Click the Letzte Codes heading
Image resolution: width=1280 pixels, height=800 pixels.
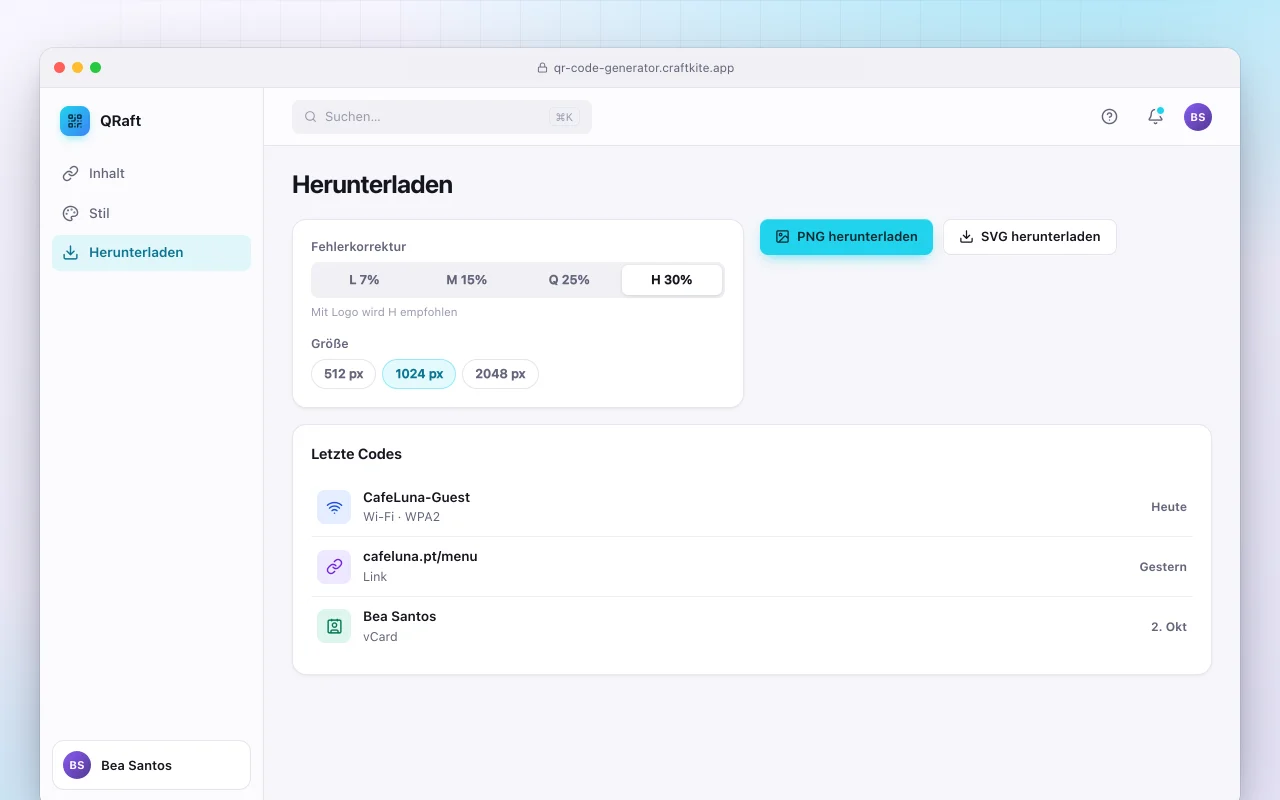(x=356, y=454)
